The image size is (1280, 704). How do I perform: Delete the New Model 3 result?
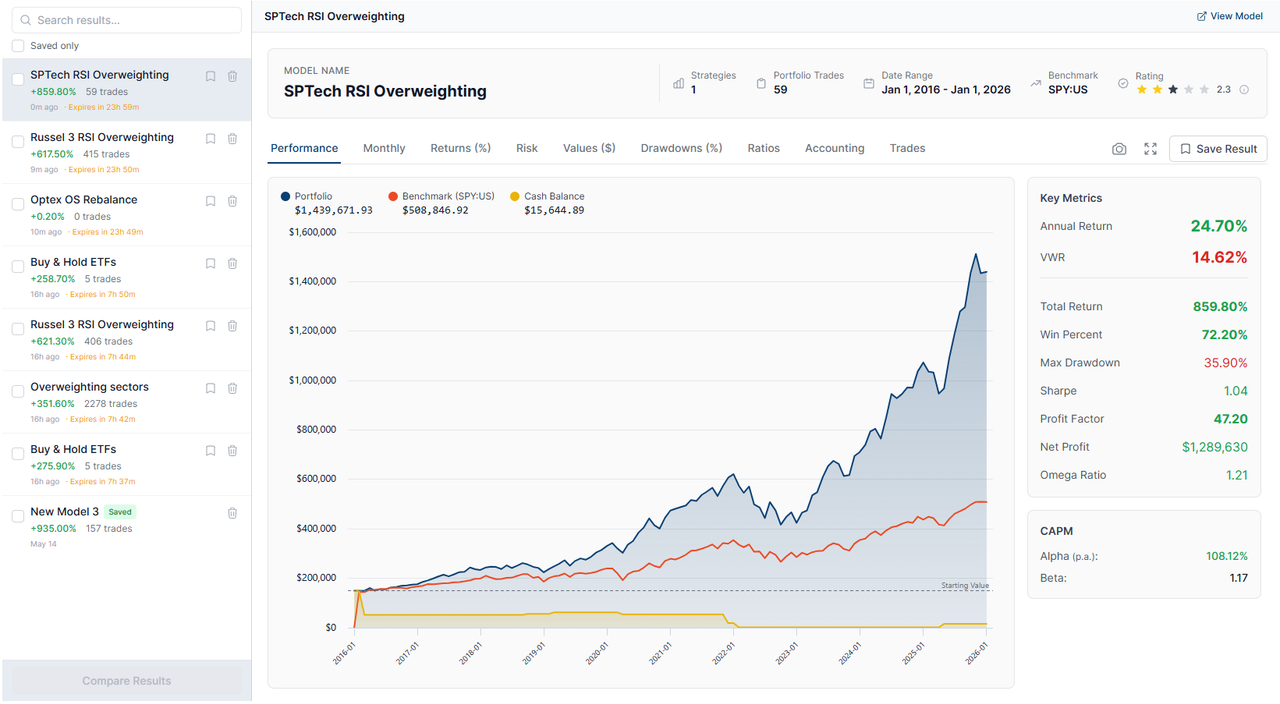pyautogui.click(x=232, y=513)
